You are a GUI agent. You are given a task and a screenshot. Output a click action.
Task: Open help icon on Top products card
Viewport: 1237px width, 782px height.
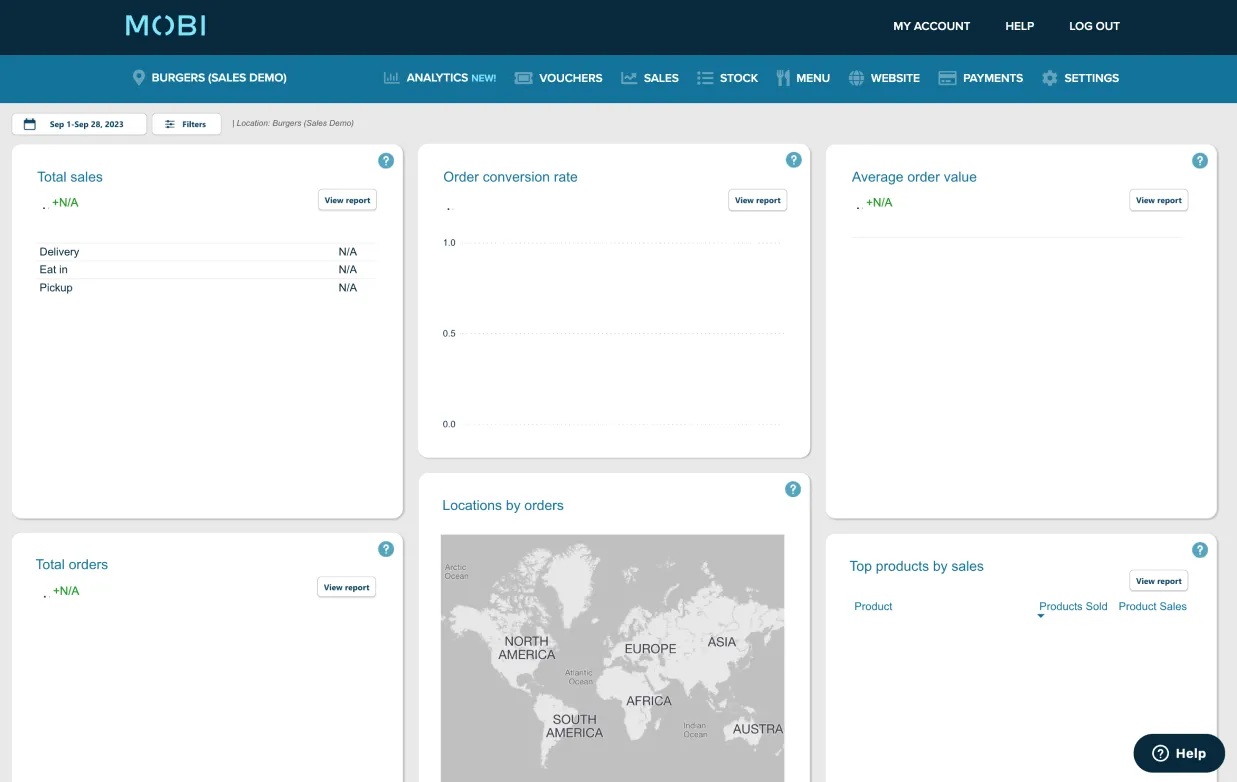click(1200, 550)
